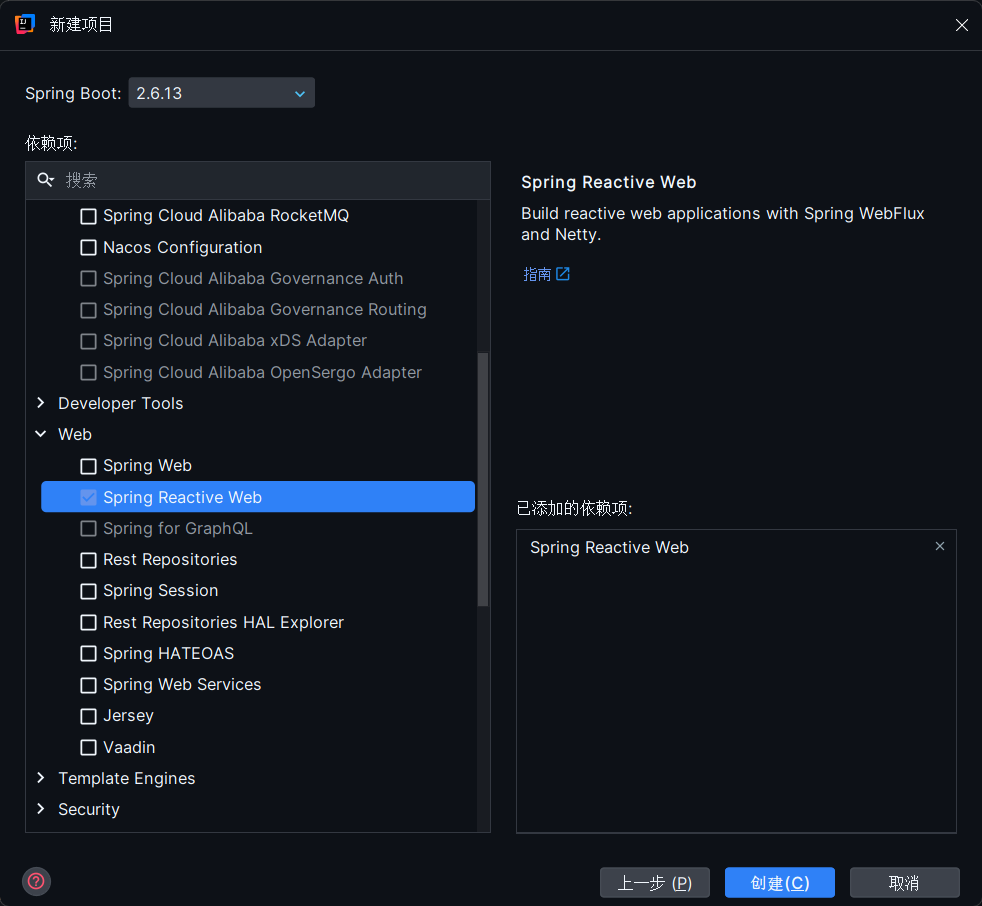
Task: Open the 指南 guide link
Action: pos(537,274)
